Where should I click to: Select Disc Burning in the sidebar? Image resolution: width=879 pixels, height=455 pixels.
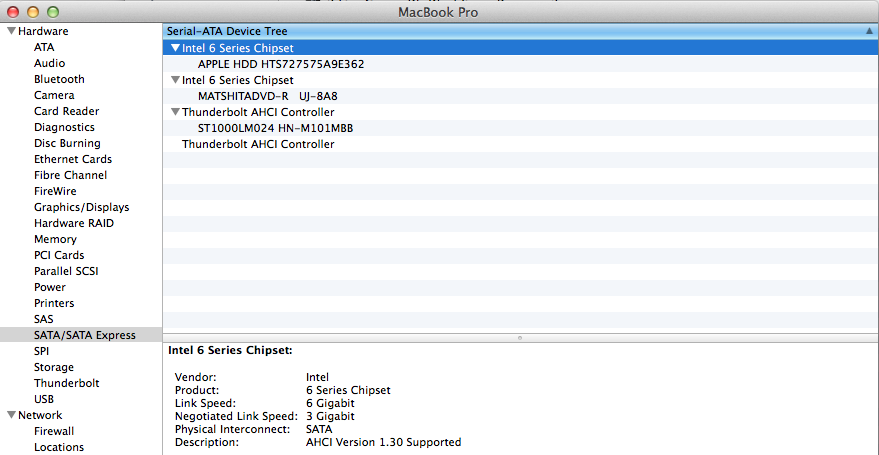click(x=67, y=143)
